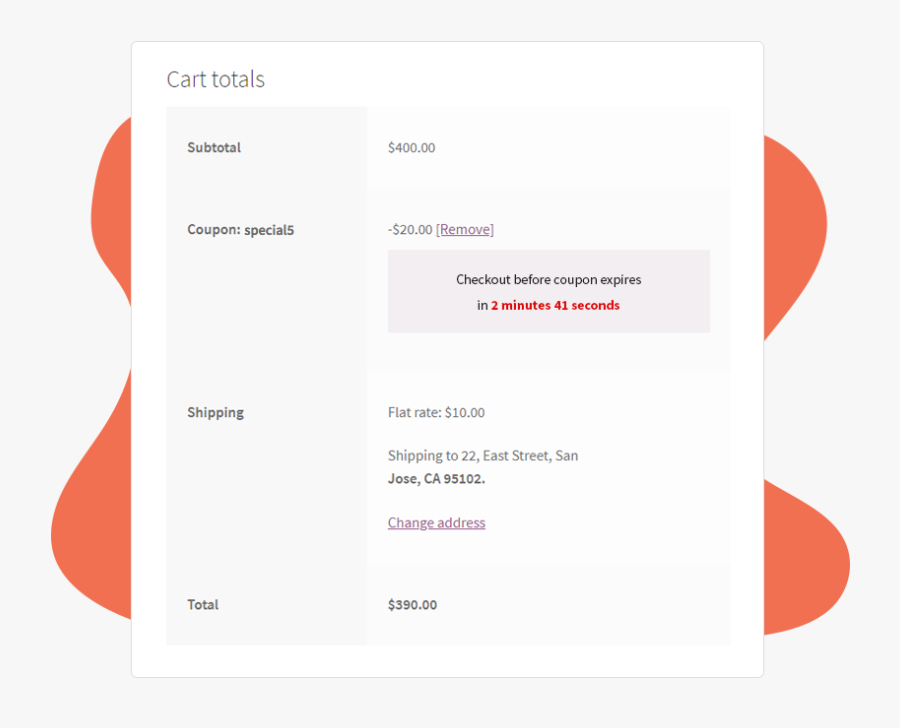Click the Total row label
The image size is (900, 728).
click(x=203, y=604)
